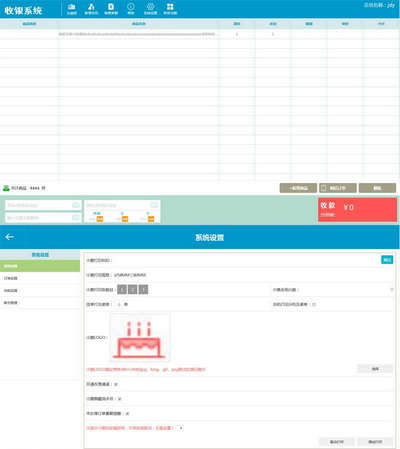Expand the dropdown arrow at settings row end

[392, 290]
